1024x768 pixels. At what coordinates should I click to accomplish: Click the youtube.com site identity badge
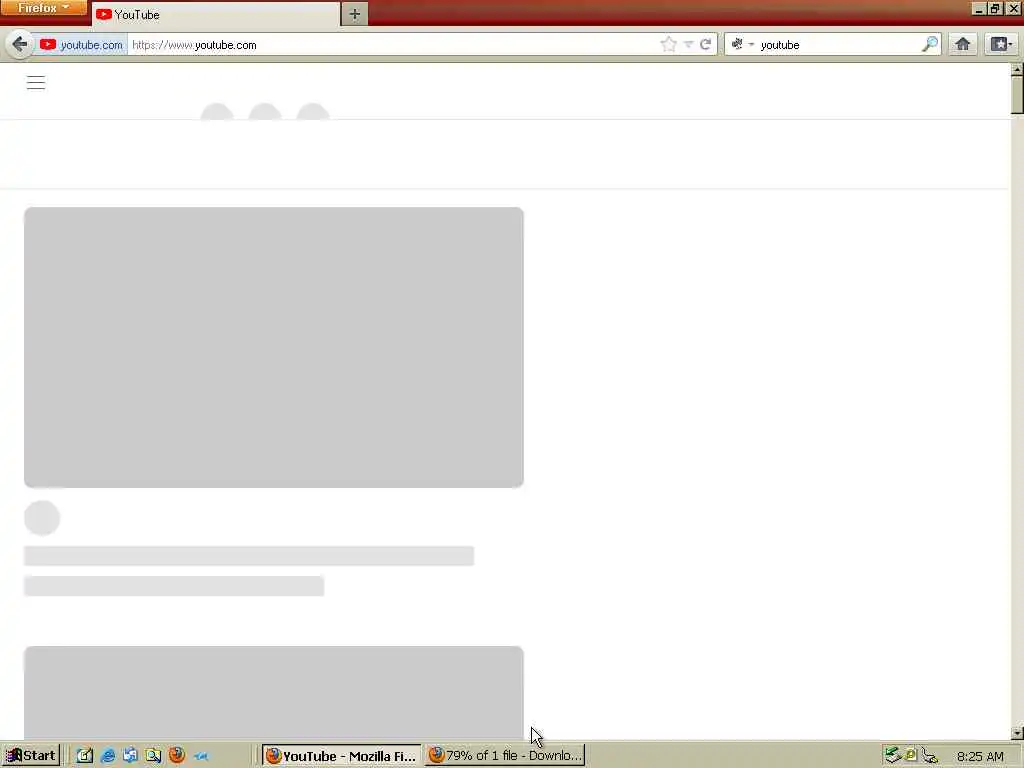pyautogui.click(x=81, y=45)
